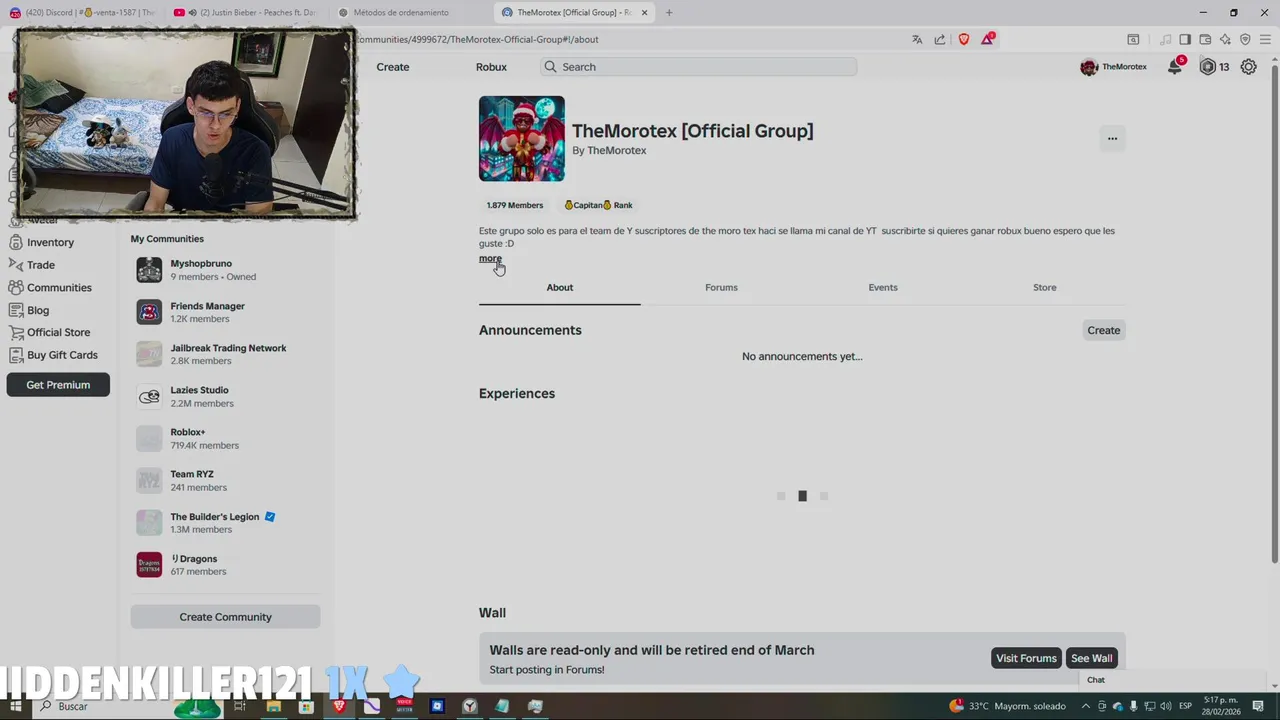Click the Roblox Search field
Image resolution: width=1280 pixels, height=720 pixels.
(x=699, y=67)
